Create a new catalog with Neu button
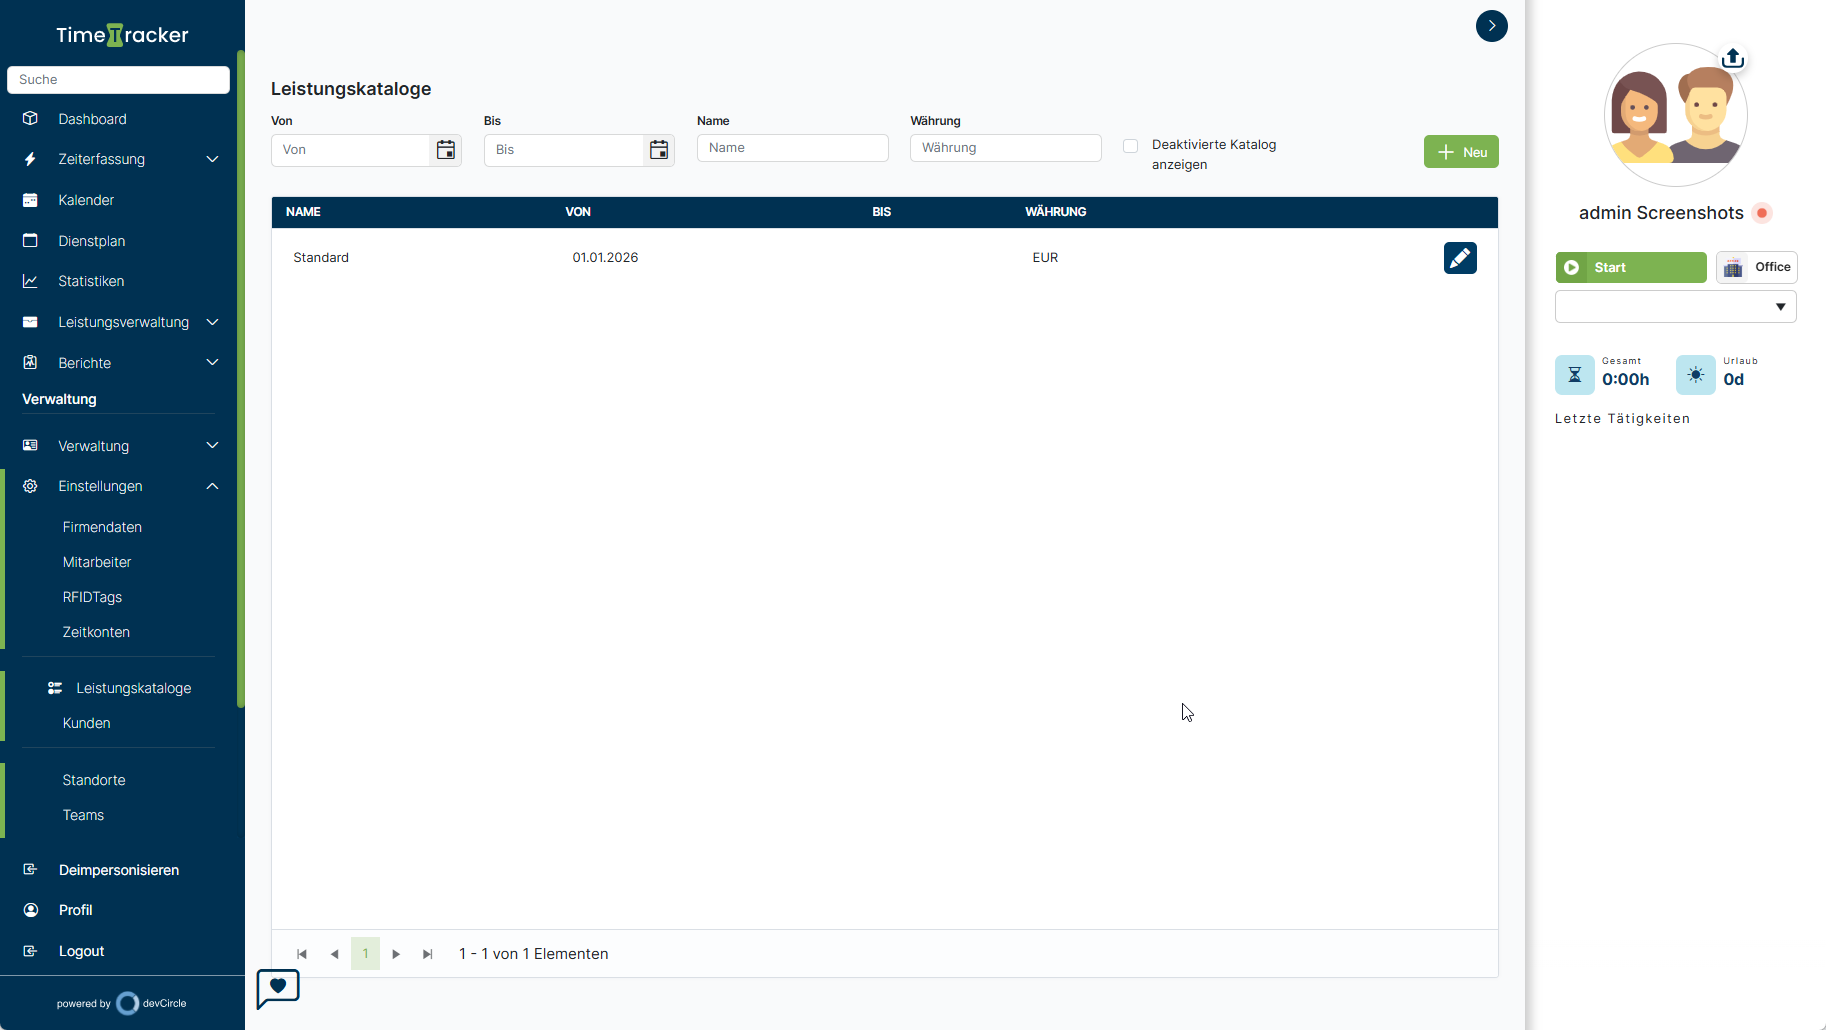 point(1461,152)
